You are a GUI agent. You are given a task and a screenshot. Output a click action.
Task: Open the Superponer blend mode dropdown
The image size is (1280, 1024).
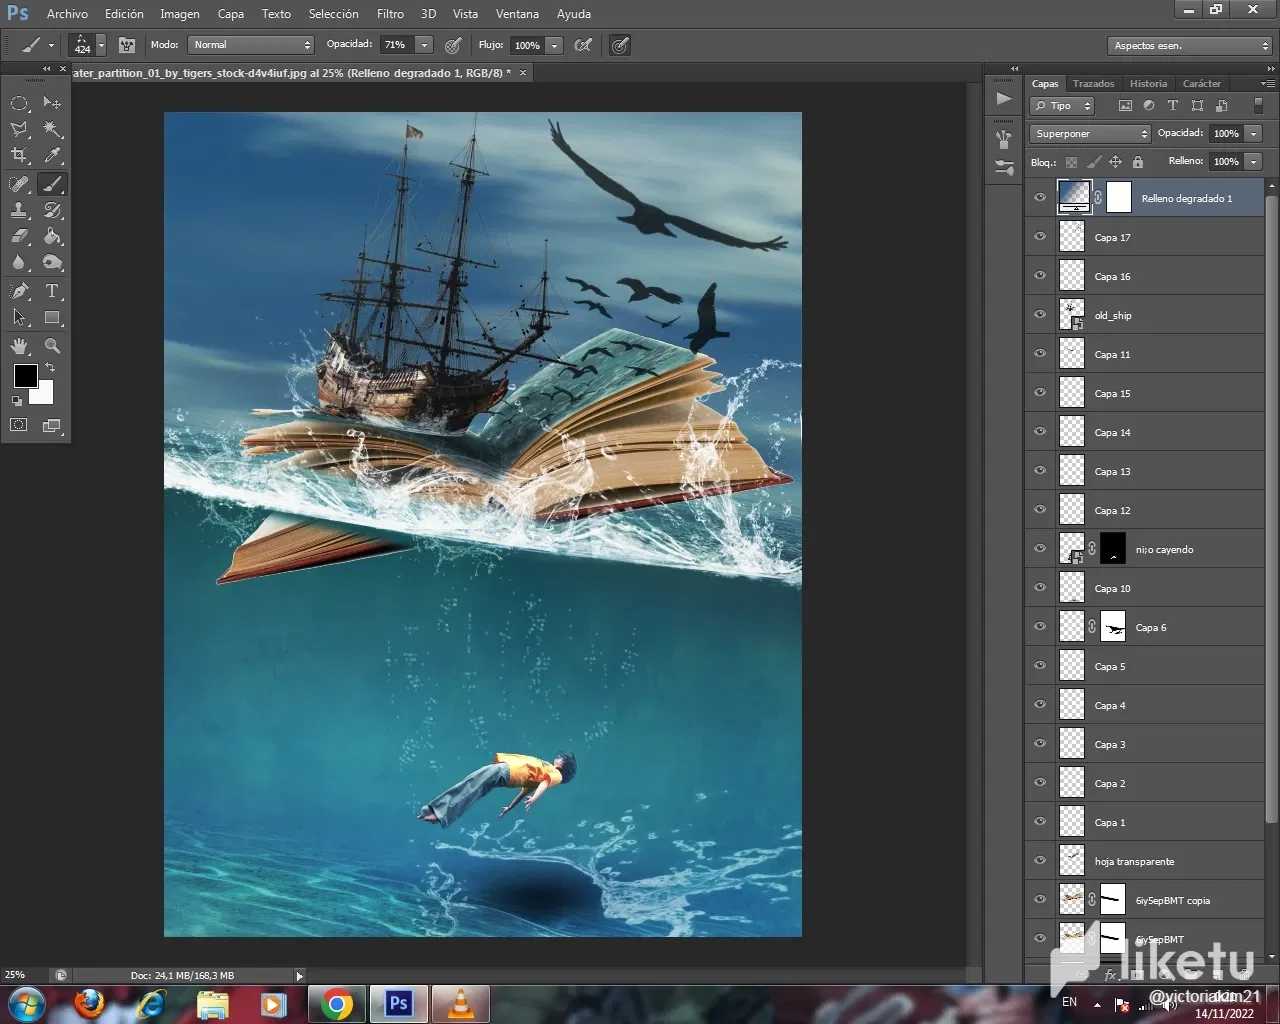[x=1090, y=134]
